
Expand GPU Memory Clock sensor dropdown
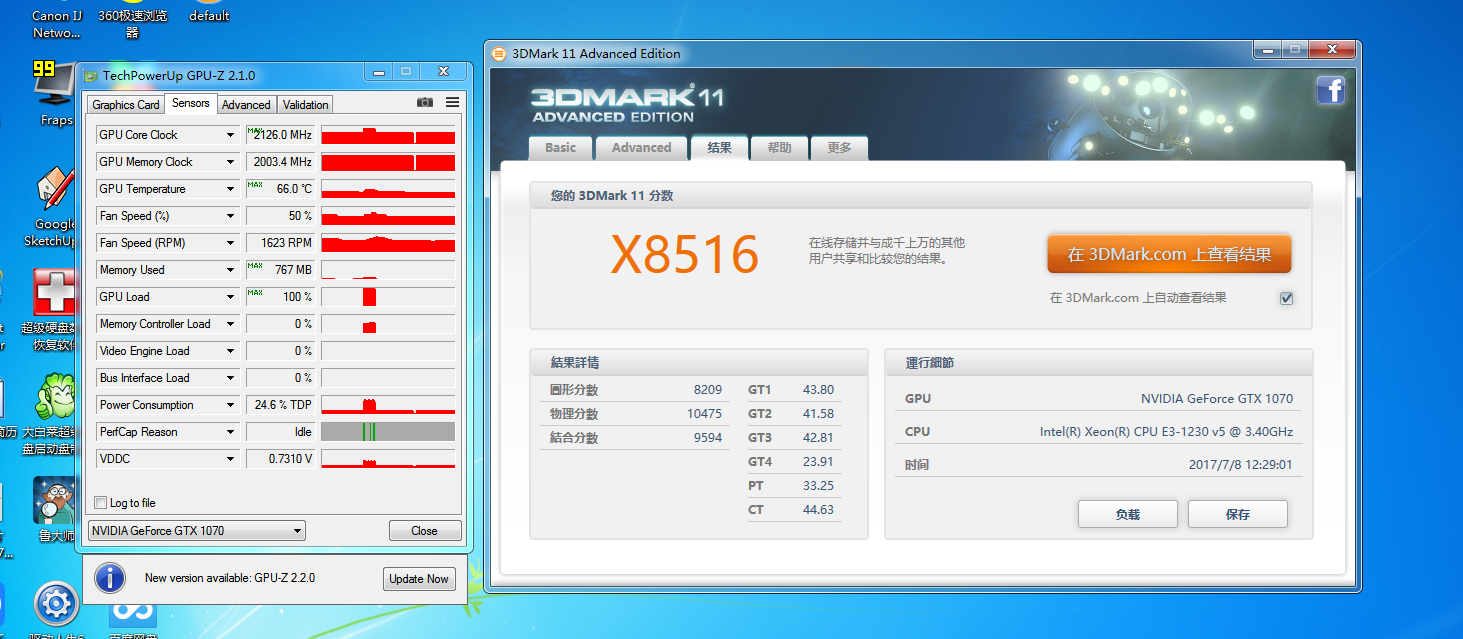[231, 162]
